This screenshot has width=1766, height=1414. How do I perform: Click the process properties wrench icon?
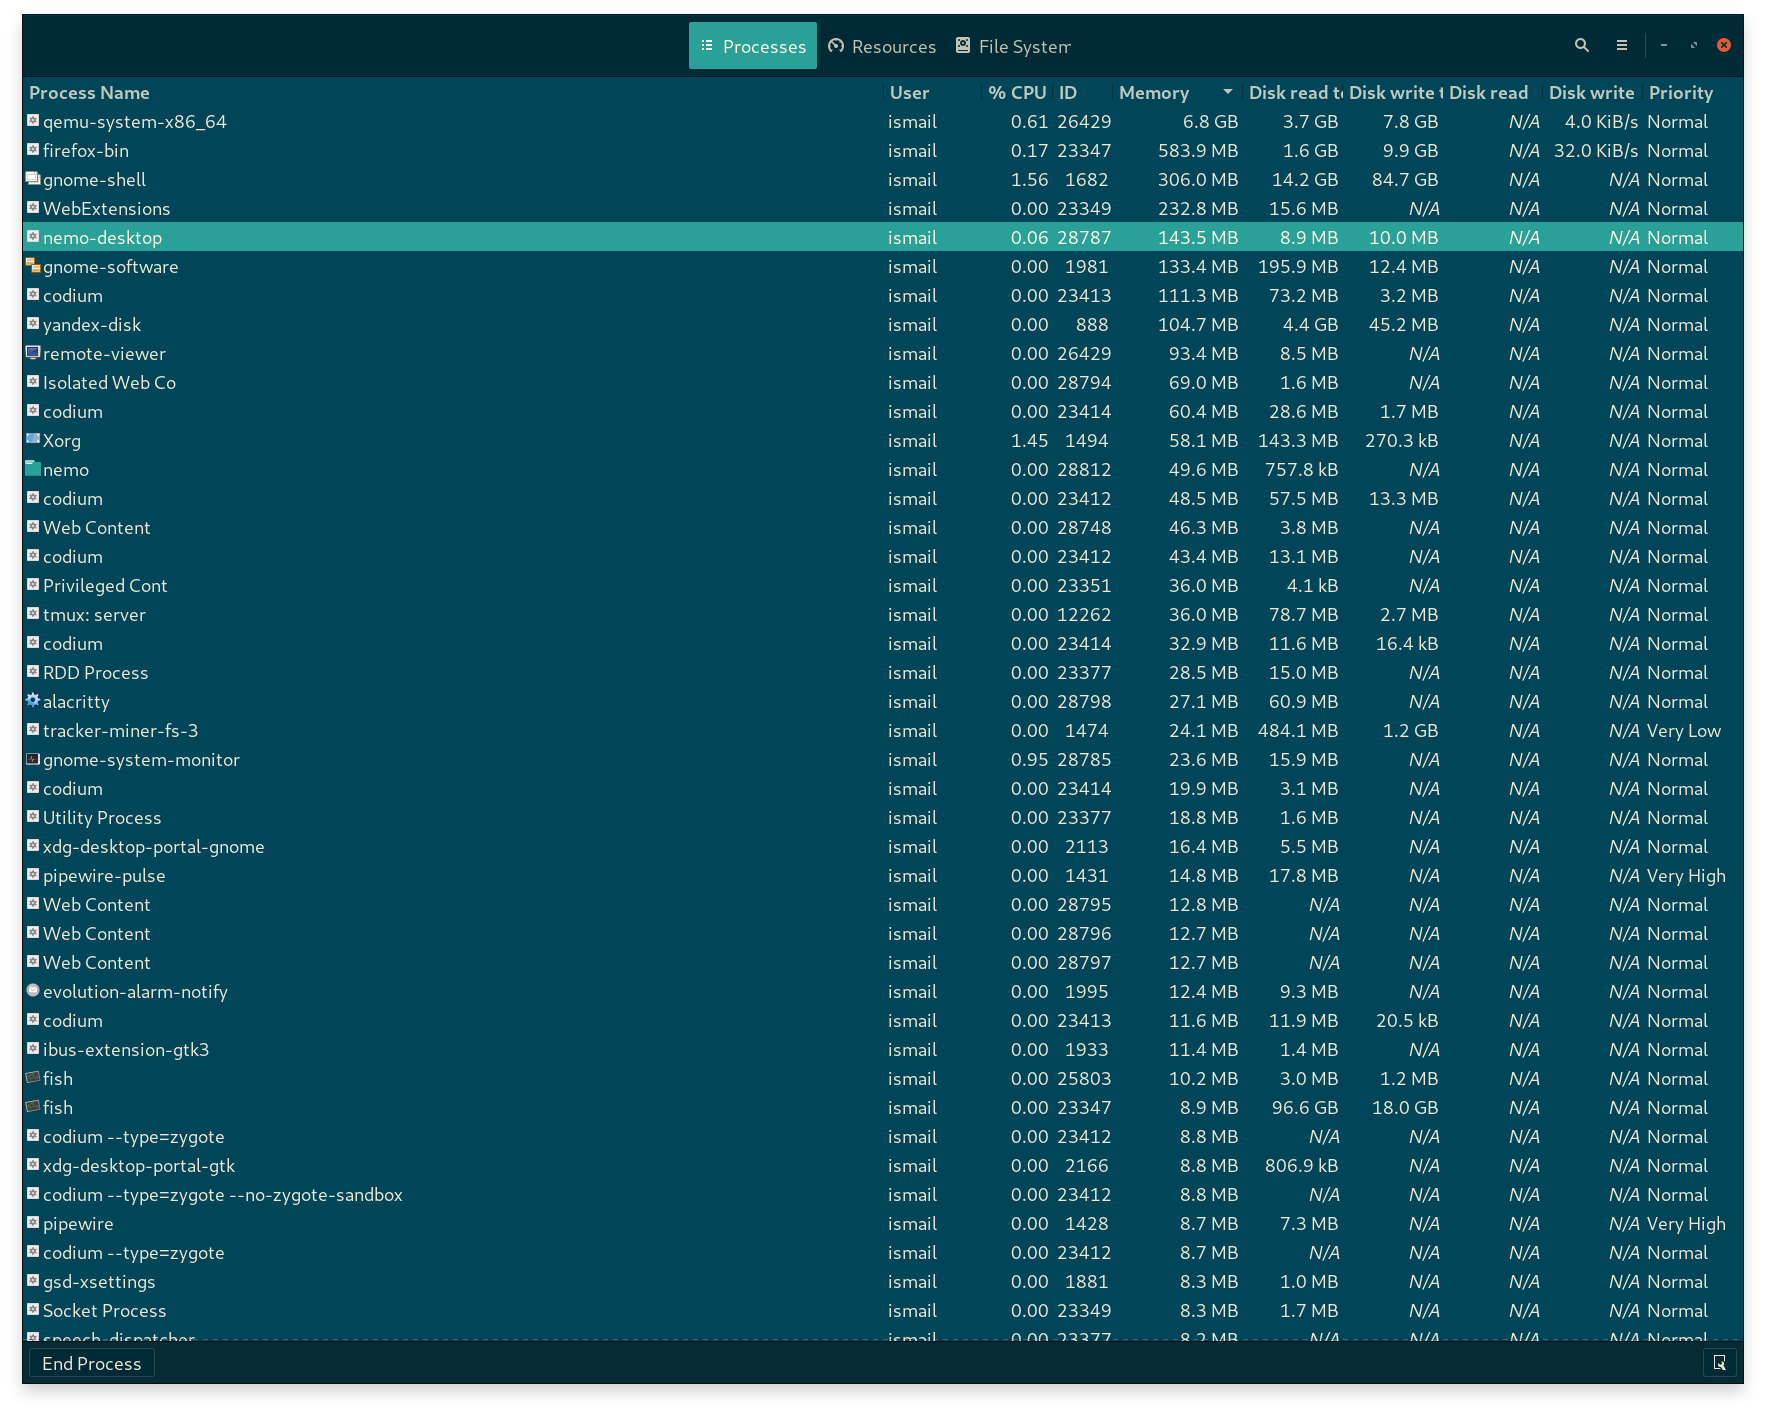[x=1719, y=1362]
